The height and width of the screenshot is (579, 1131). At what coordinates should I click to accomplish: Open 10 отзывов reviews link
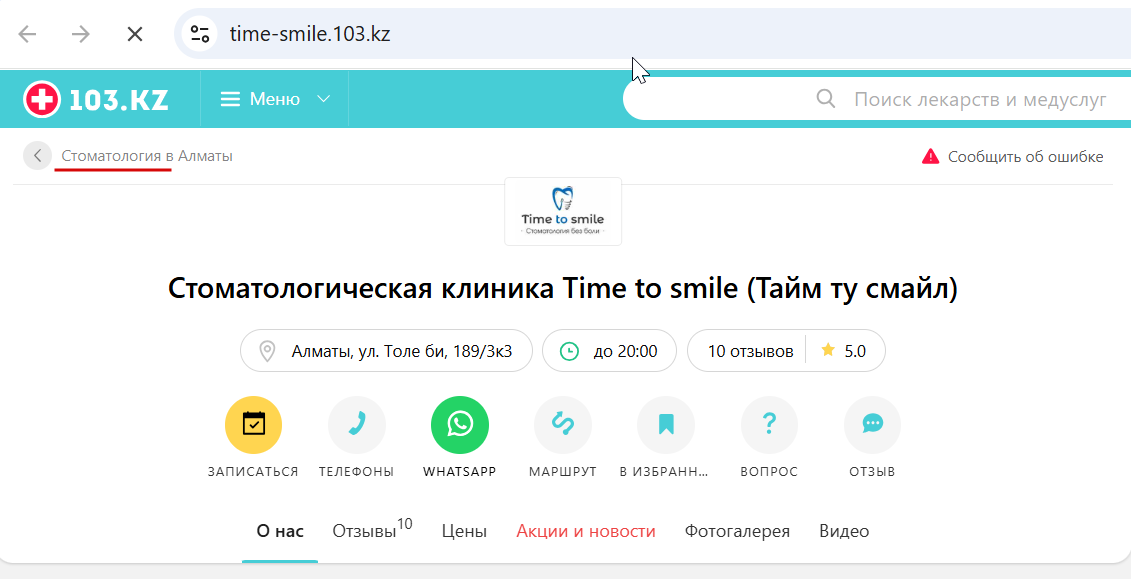pyautogui.click(x=750, y=351)
